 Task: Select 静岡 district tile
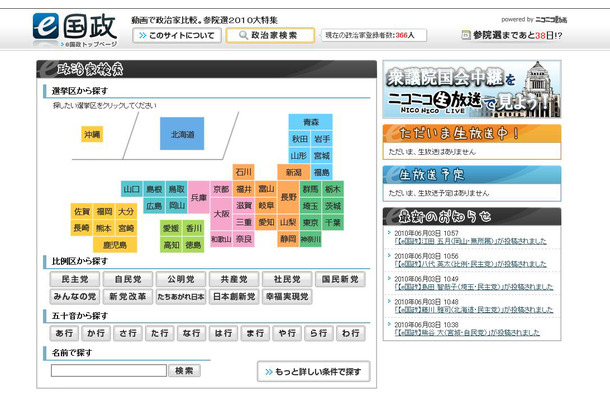[x=288, y=239]
